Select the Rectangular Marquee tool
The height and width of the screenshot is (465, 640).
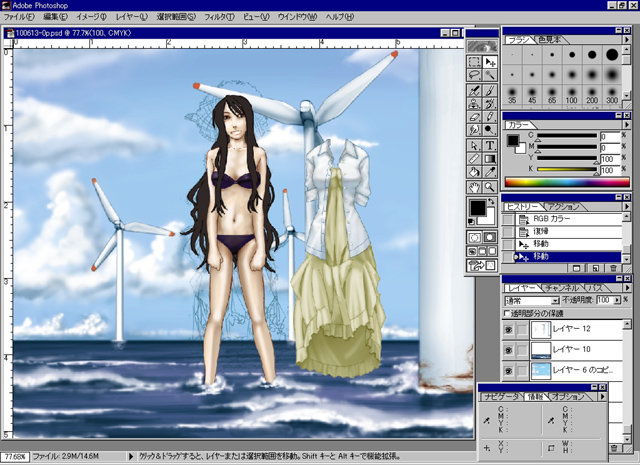coord(474,62)
